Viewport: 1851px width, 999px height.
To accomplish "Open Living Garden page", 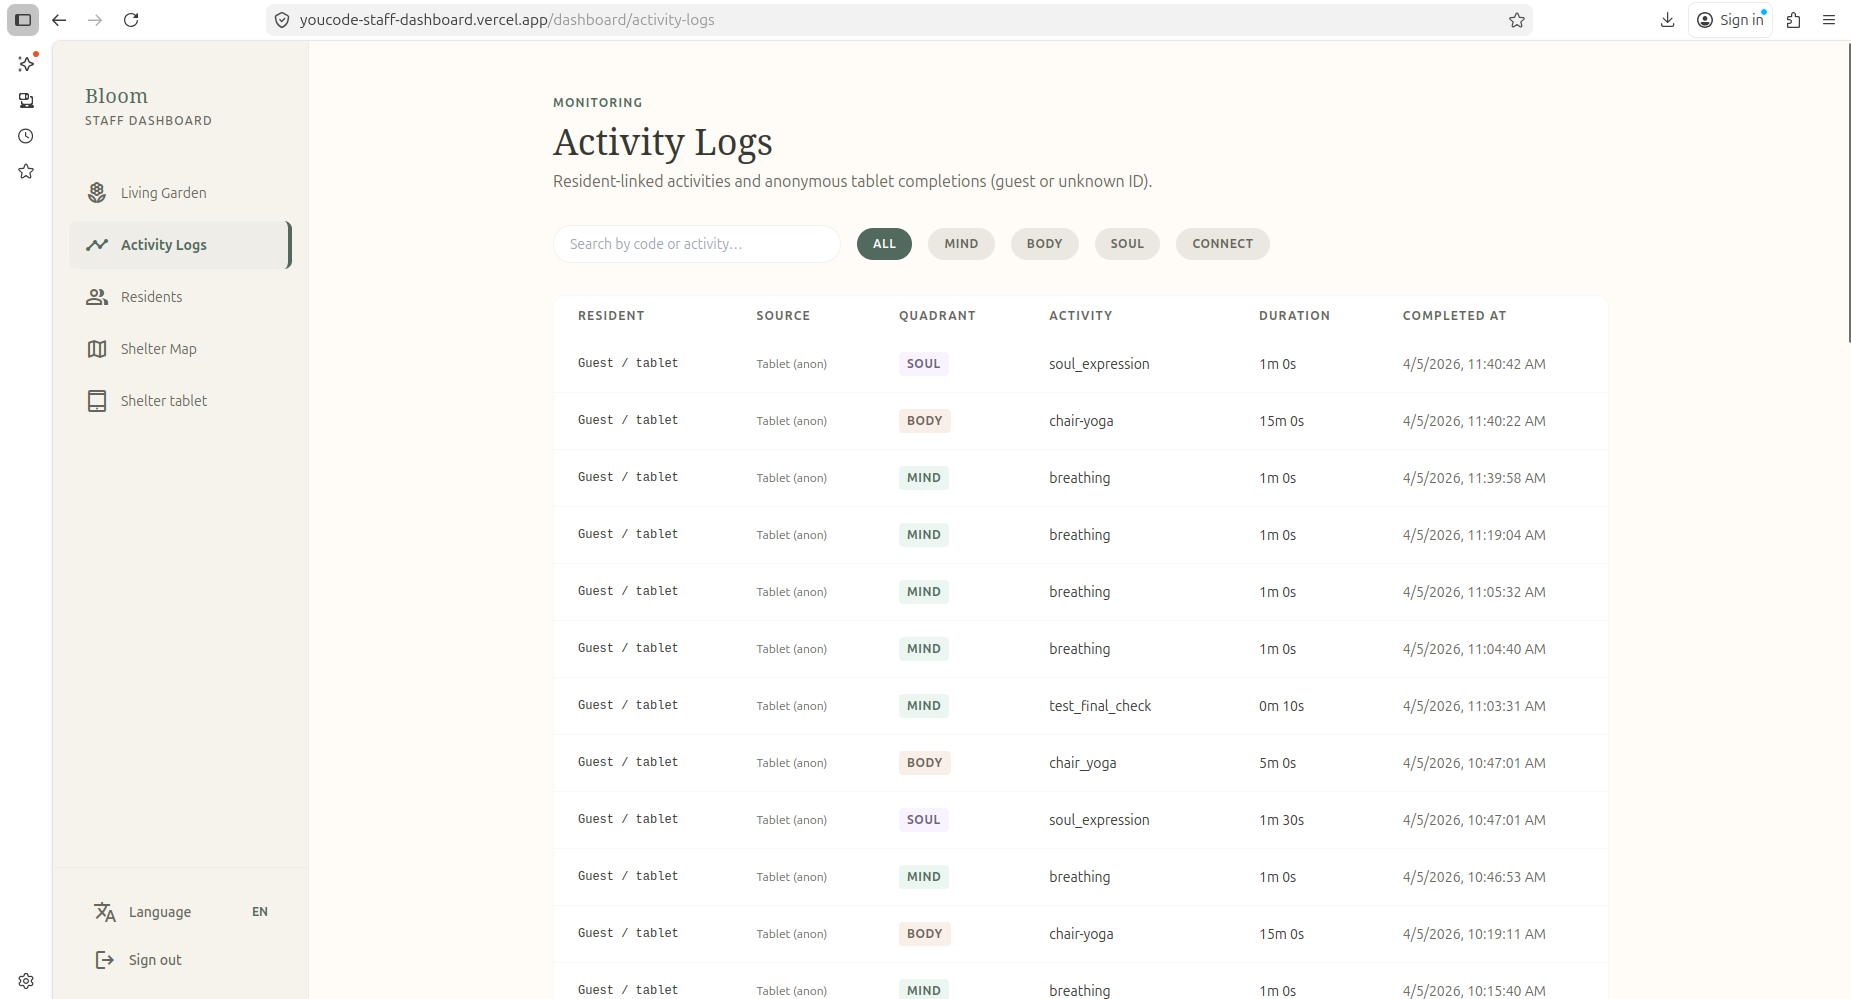I will tap(180, 193).
